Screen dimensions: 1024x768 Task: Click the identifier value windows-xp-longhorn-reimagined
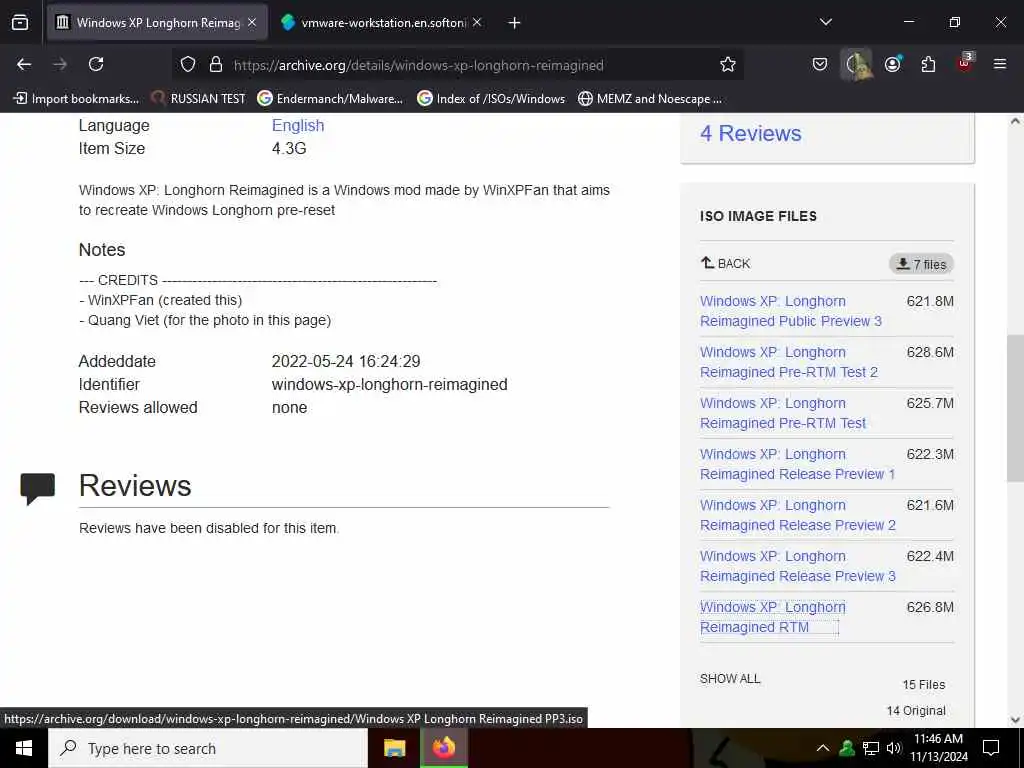389,384
